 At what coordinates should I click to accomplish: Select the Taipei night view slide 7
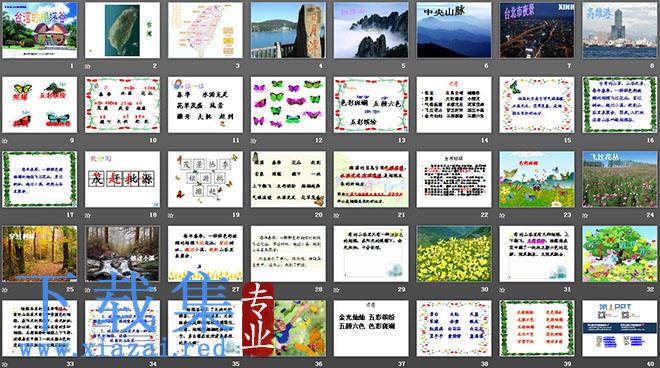coord(537,30)
